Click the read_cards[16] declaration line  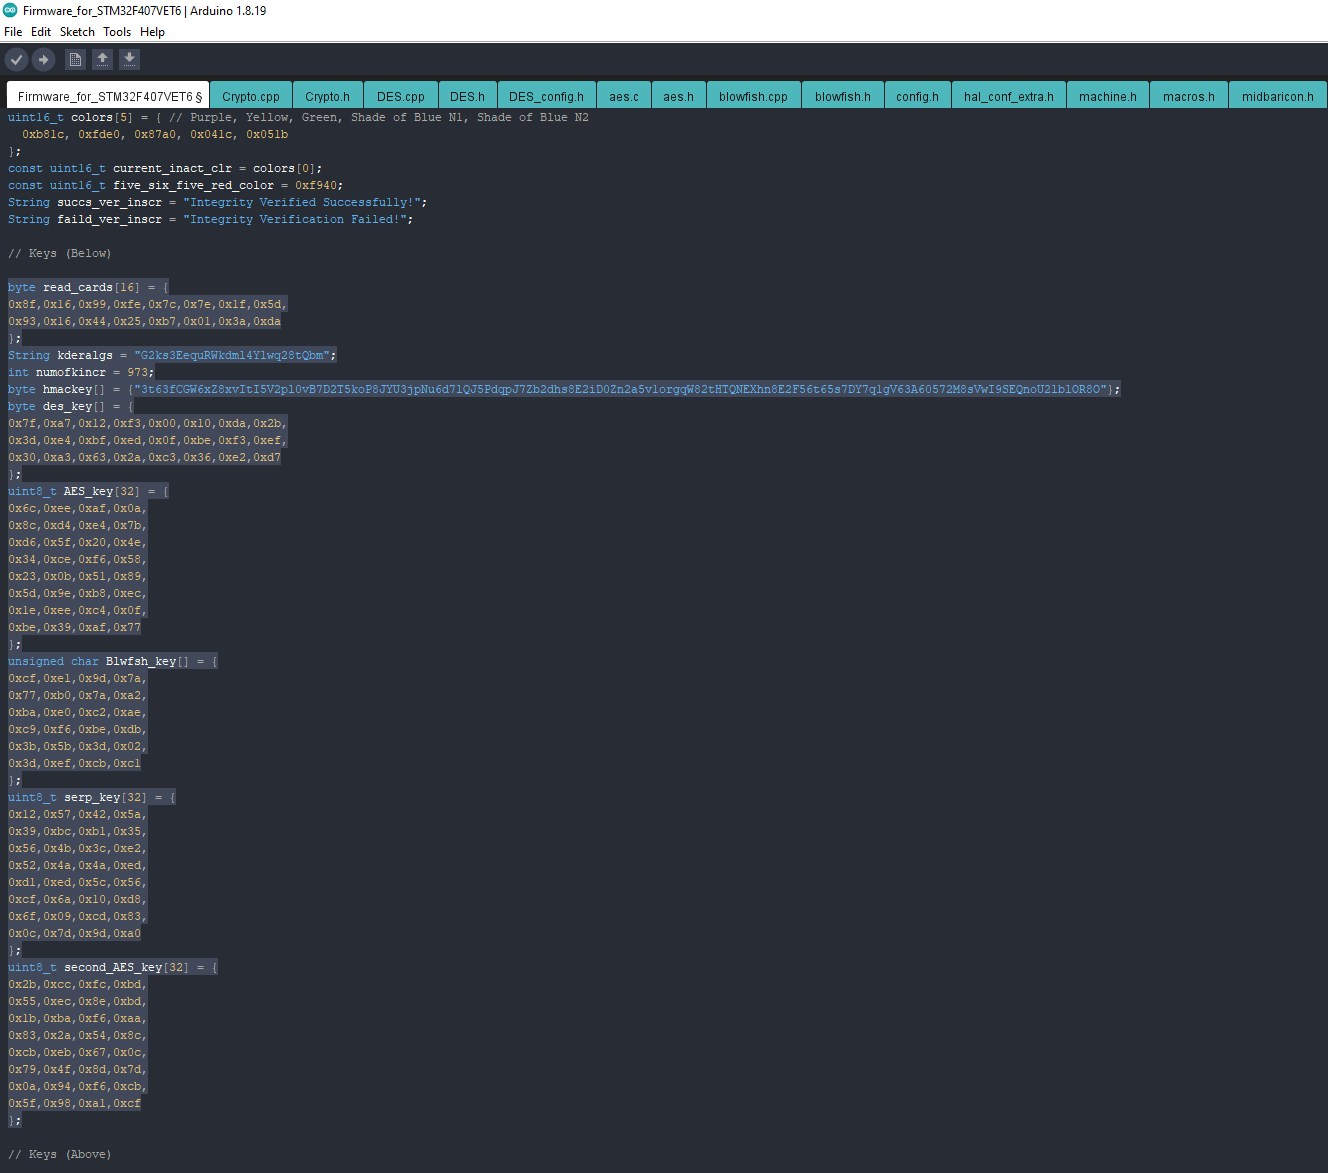coord(89,287)
